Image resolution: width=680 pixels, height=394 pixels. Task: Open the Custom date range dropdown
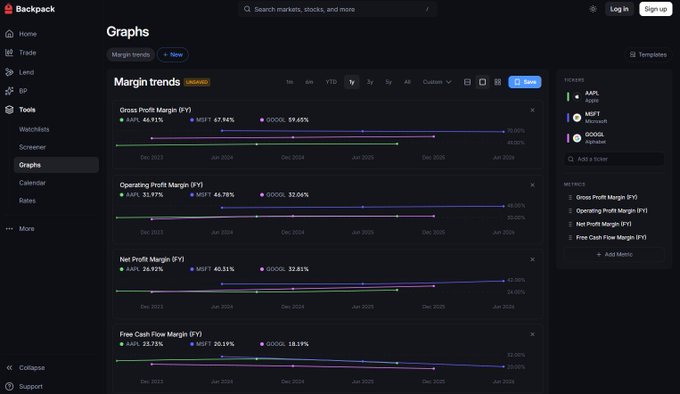point(437,82)
